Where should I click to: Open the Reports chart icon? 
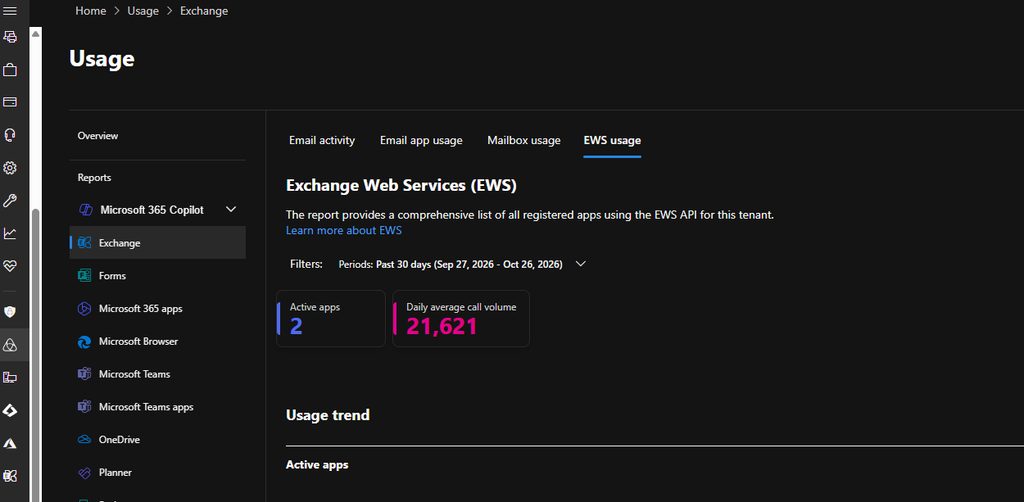click(10, 233)
